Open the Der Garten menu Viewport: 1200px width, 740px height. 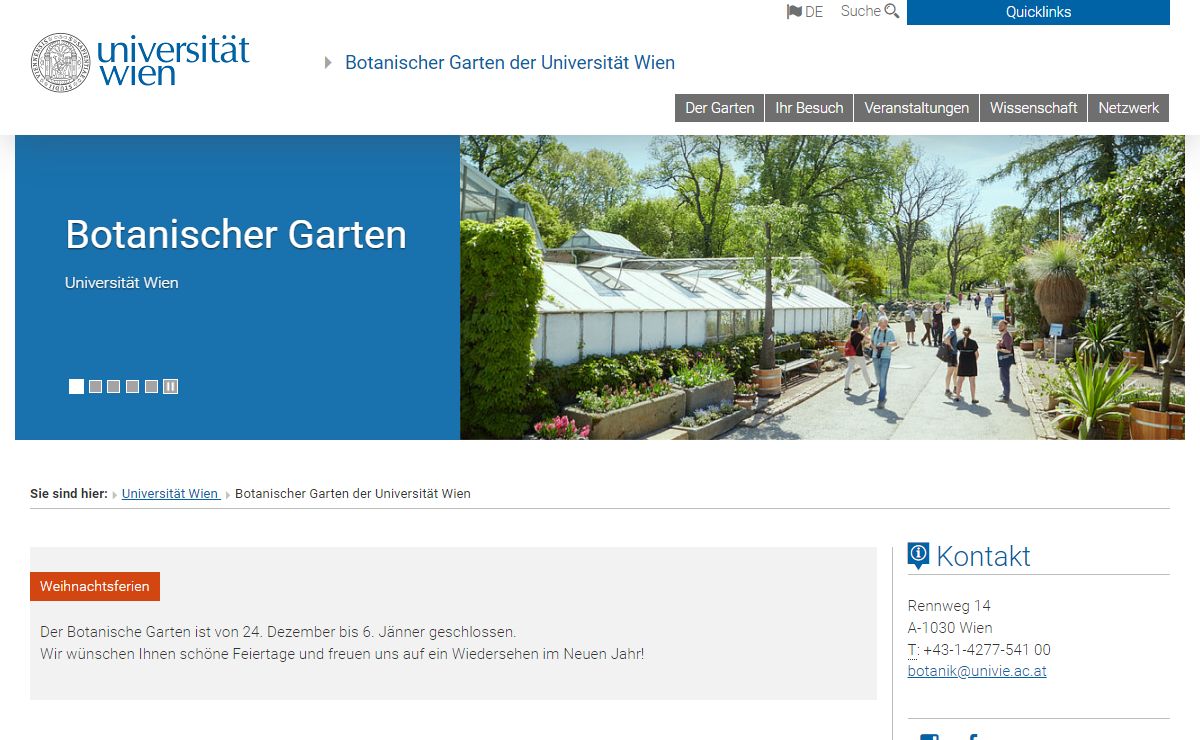point(719,108)
